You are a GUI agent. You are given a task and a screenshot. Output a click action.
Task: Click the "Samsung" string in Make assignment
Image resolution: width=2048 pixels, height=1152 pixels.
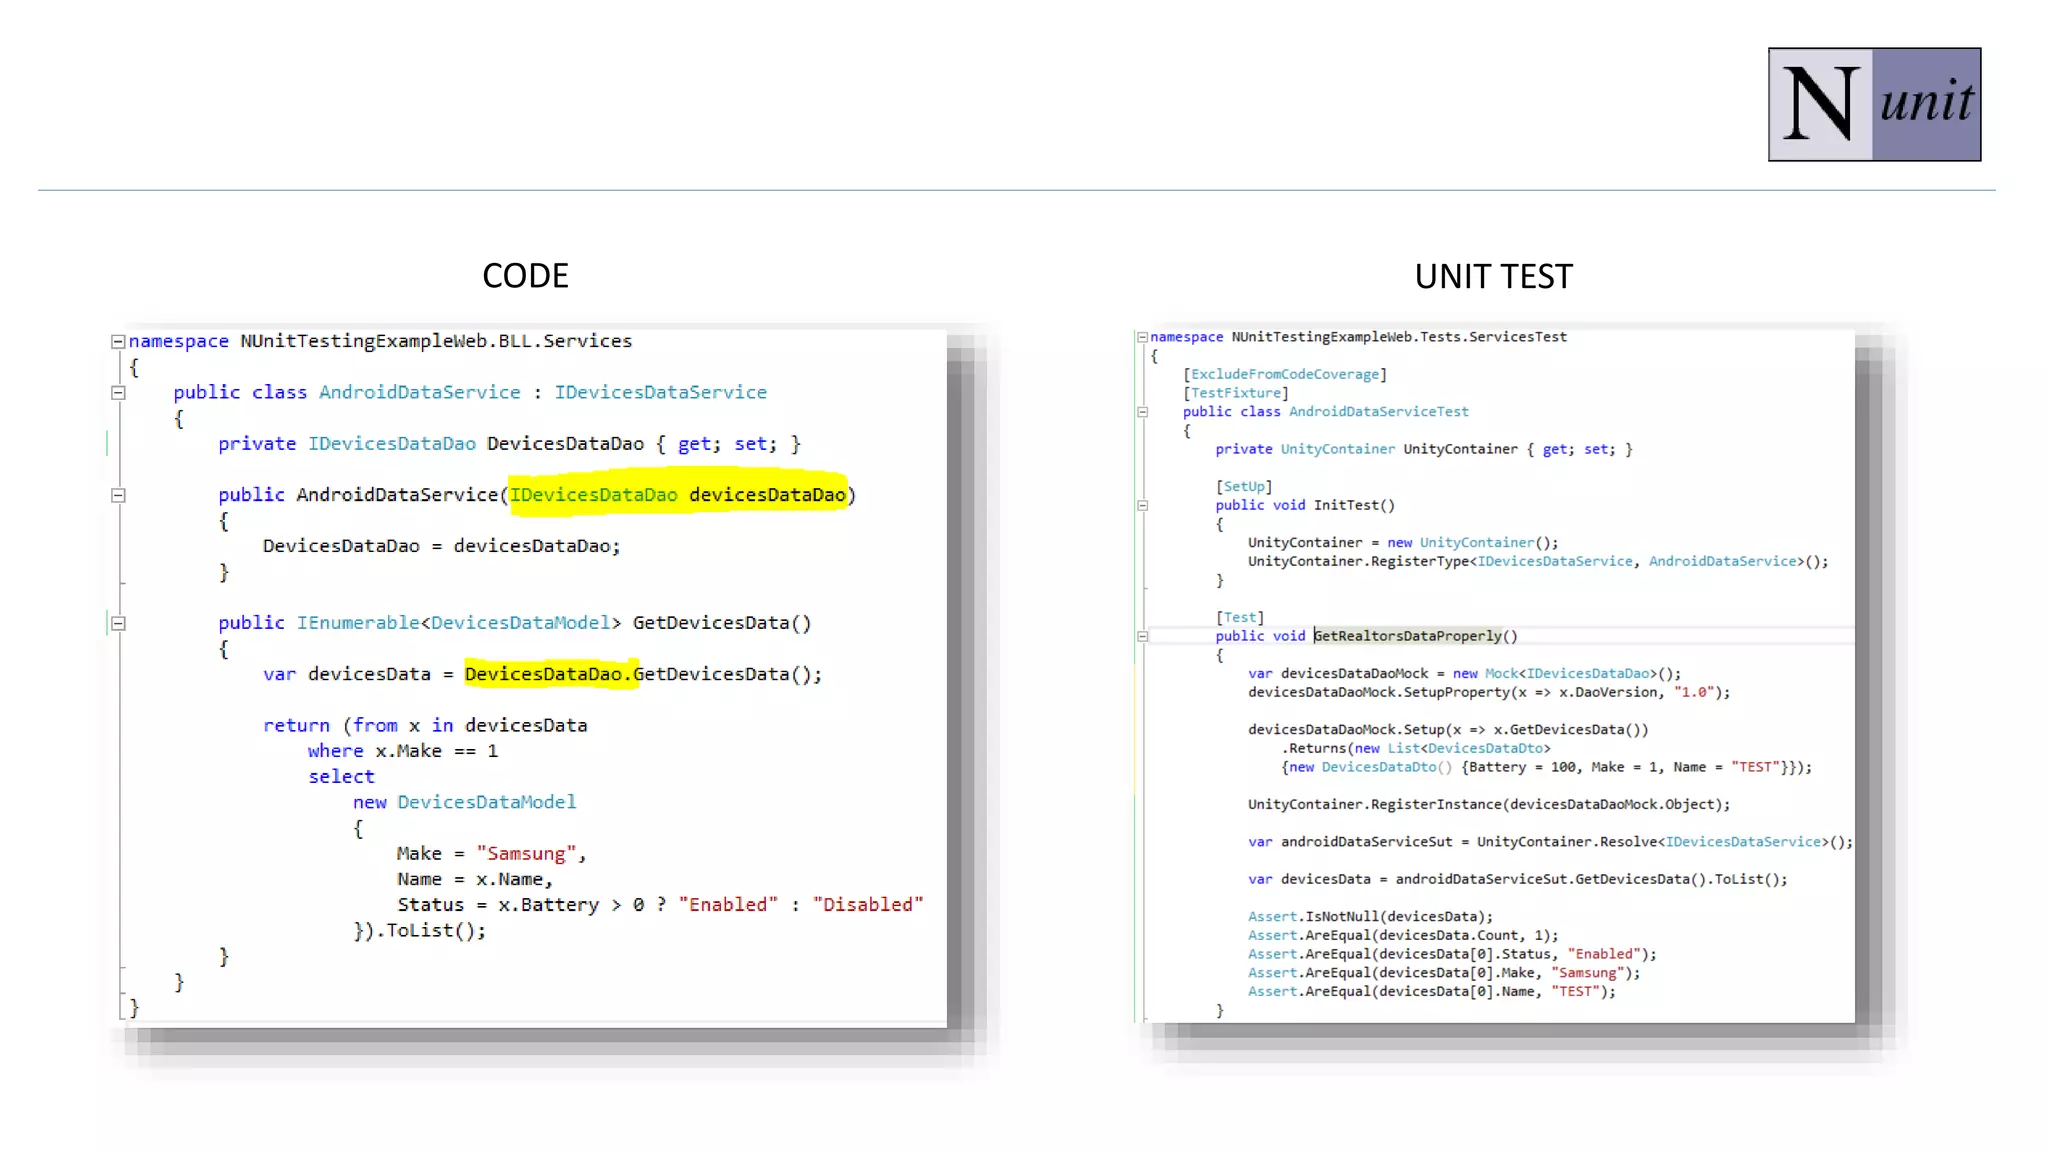point(526,854)
